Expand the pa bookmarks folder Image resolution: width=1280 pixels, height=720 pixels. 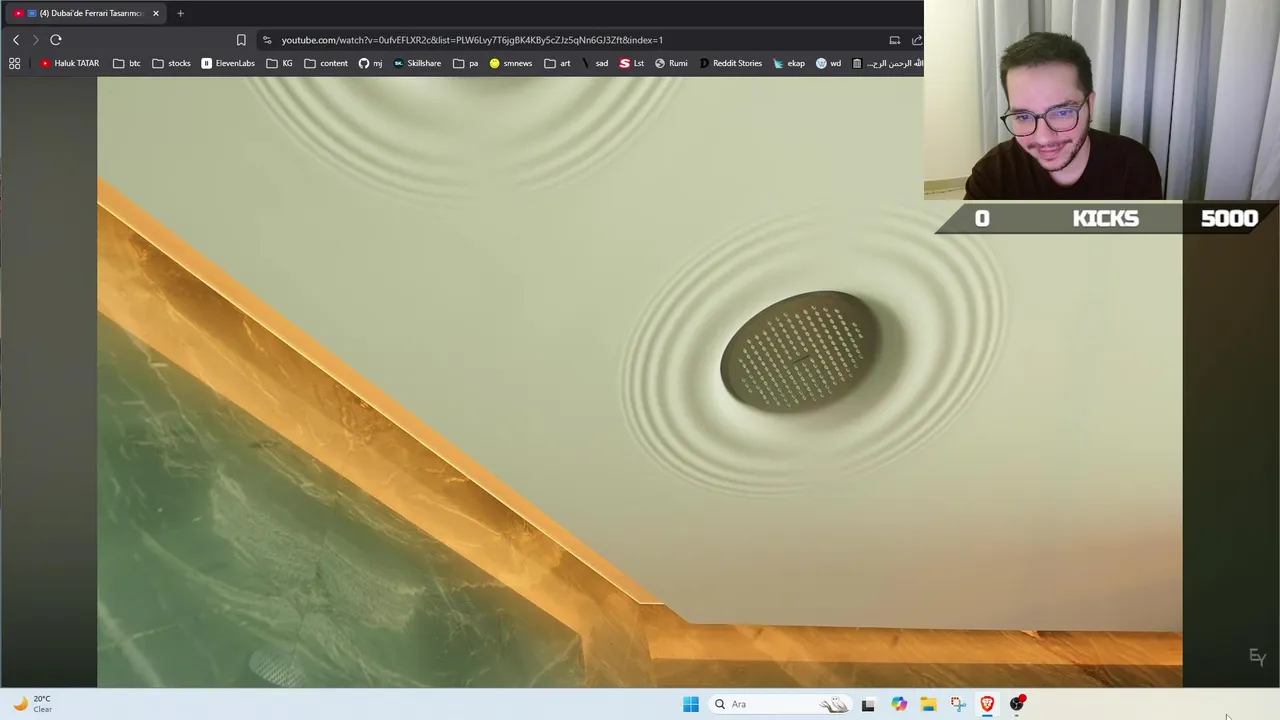(466, 63)
